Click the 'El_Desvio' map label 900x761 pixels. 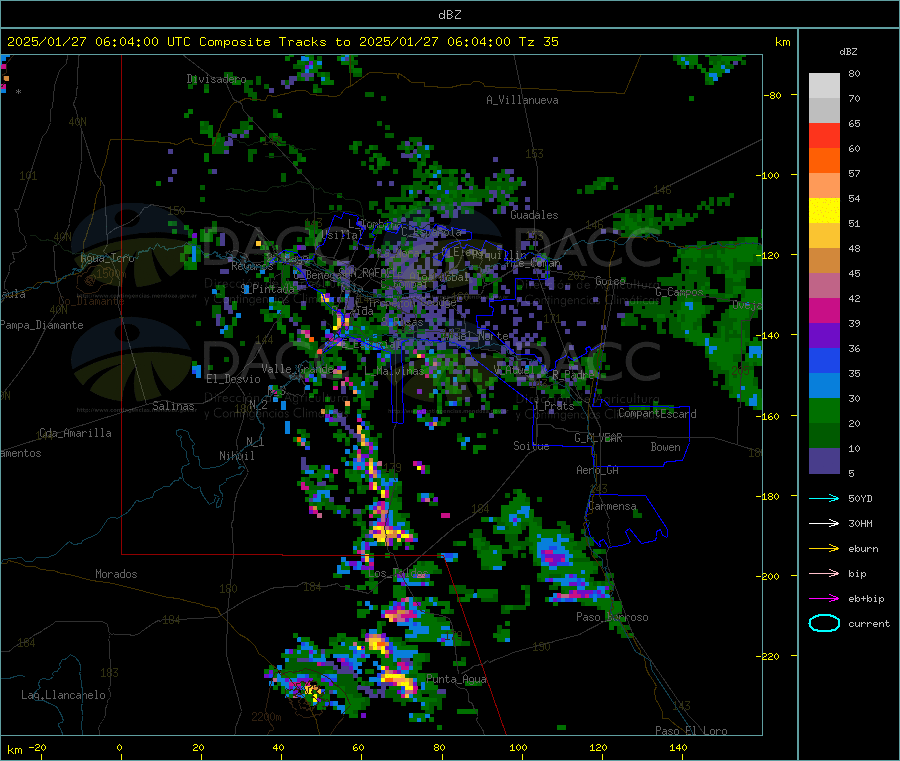click(233, 379)
